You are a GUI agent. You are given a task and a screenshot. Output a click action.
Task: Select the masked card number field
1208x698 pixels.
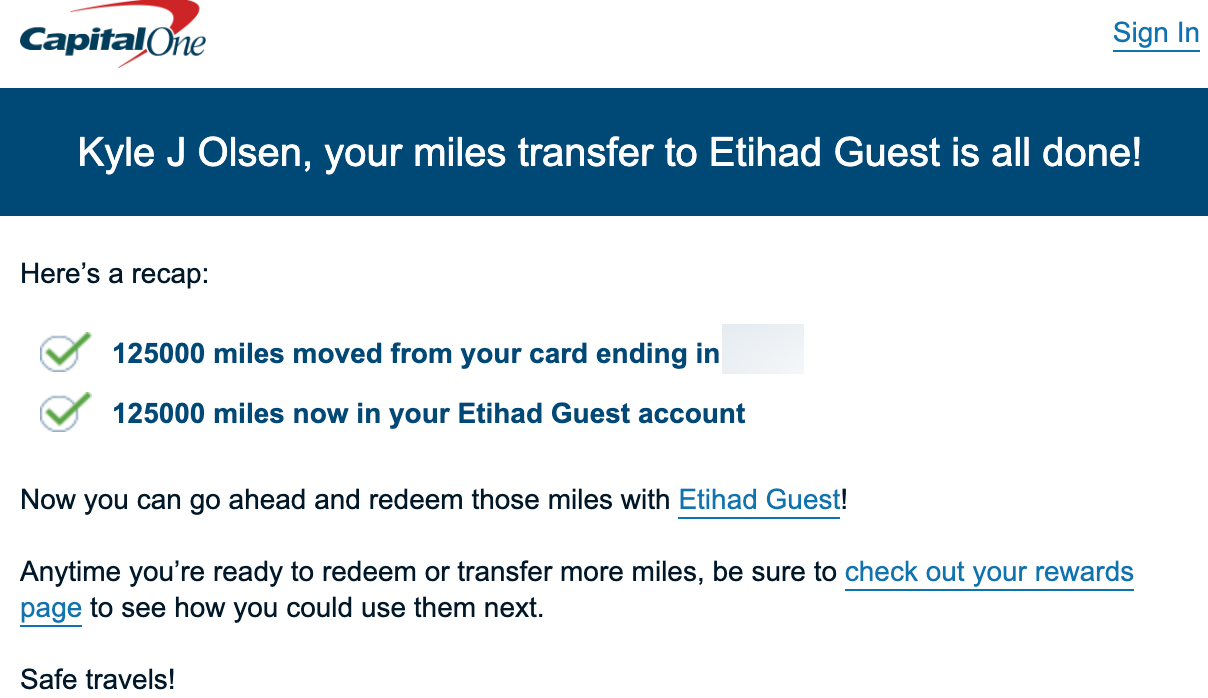click(x=763, y=349)
